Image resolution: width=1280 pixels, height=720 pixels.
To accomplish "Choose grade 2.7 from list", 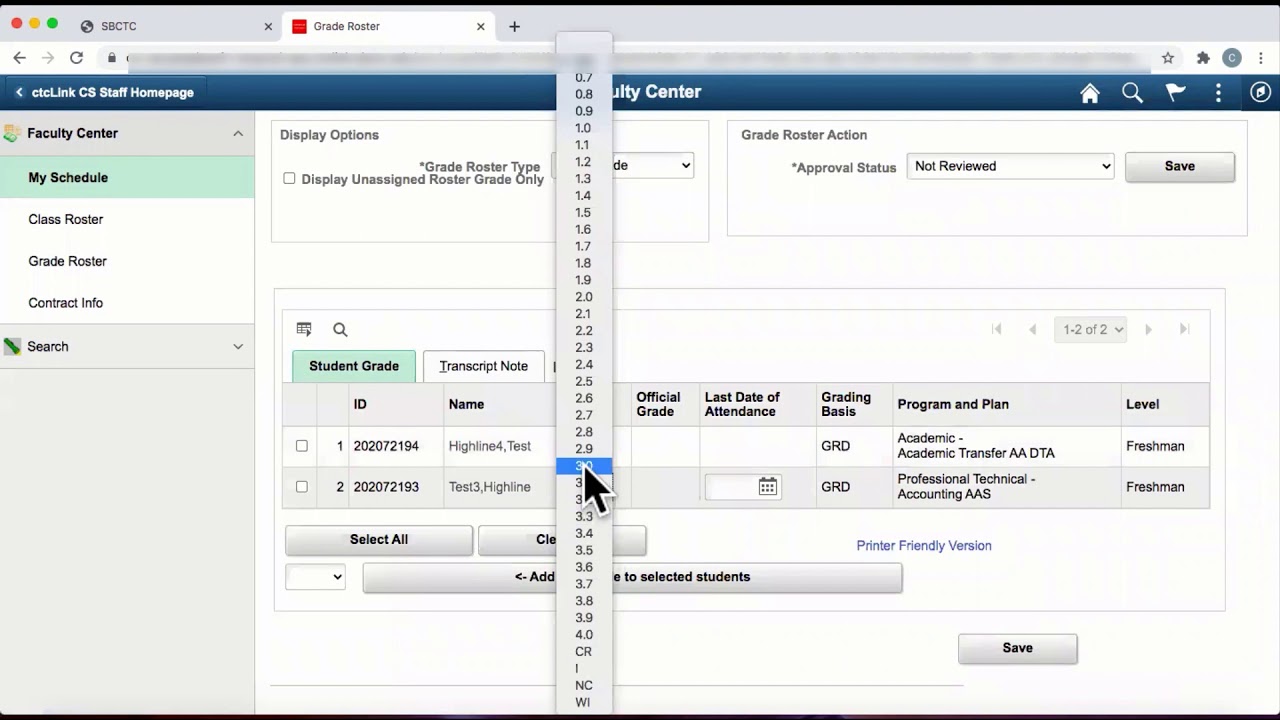I will pos(584,415).
